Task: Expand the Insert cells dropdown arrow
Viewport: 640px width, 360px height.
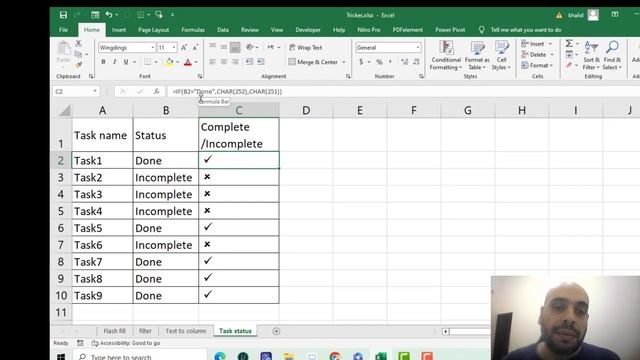Action: [550, 44]
